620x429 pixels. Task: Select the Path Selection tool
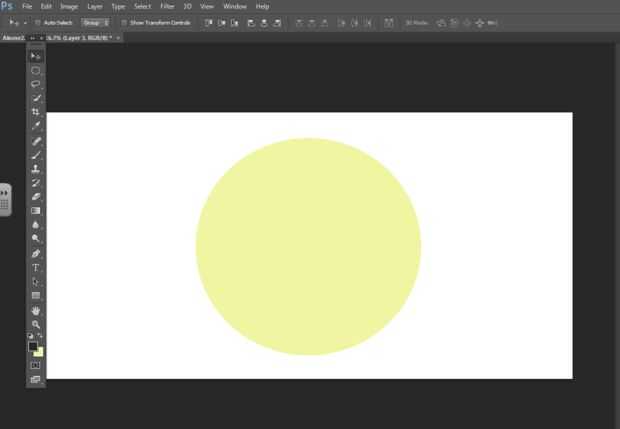coord(36,282)
